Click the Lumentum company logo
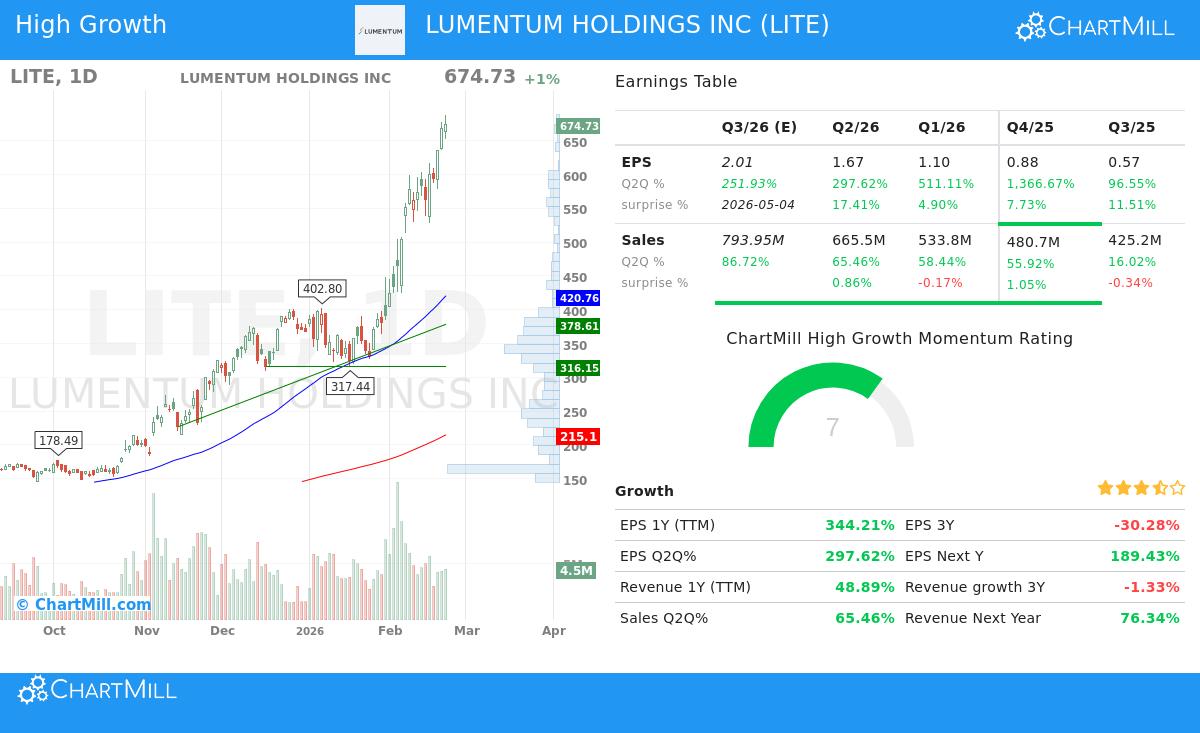Viewport: 1200px width, 733px height. coord(380,29)
